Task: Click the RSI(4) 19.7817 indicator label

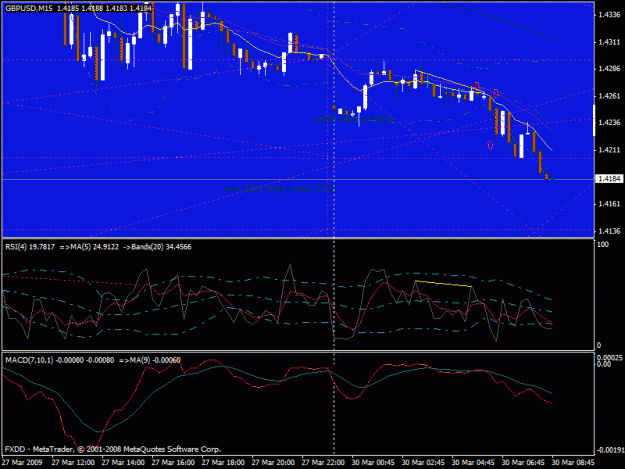Action: (30, 247)
